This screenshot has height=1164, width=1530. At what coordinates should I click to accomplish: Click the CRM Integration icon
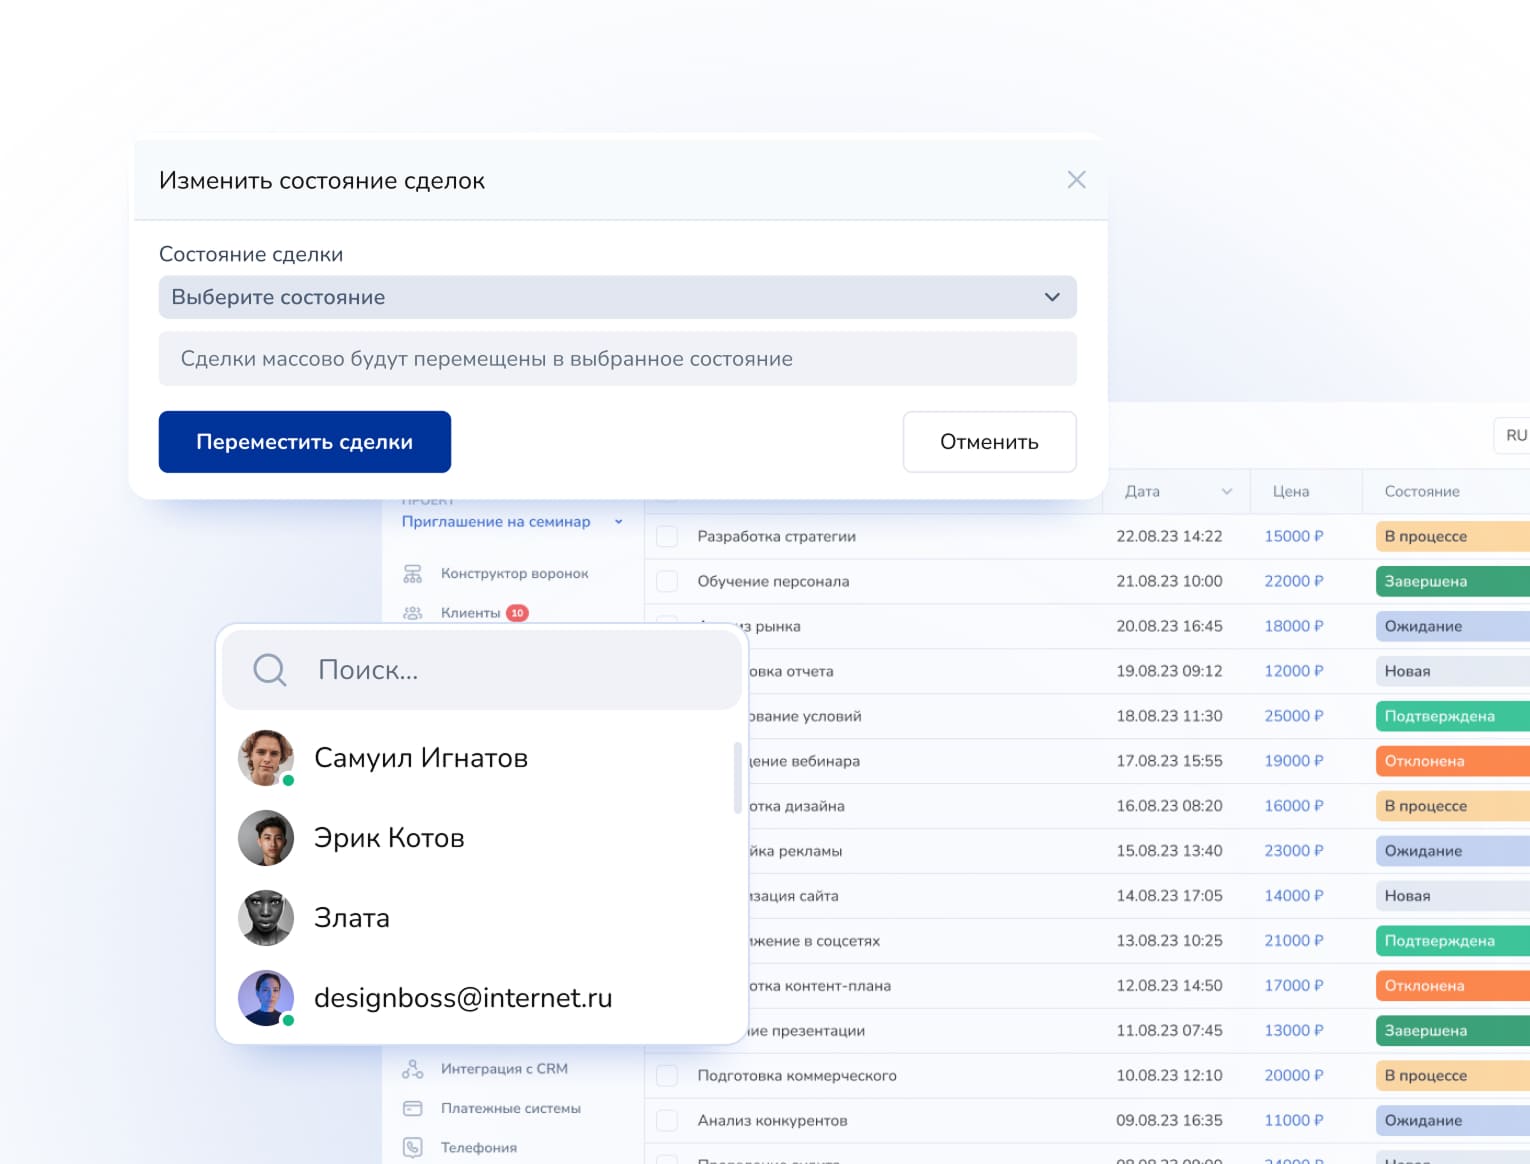[412, 1069]
